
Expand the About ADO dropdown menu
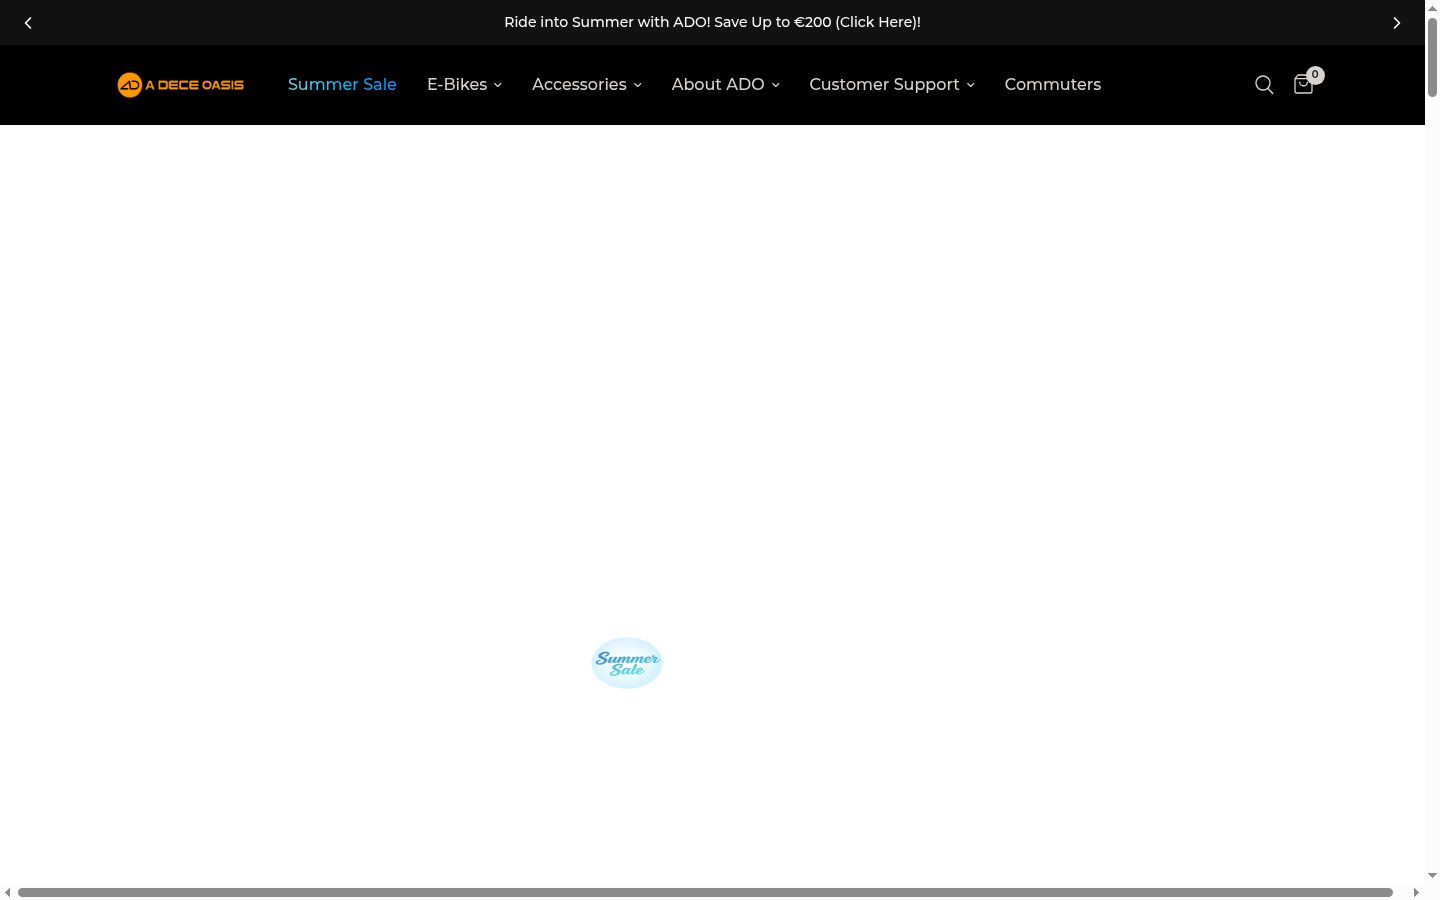[x=725, y=85]
